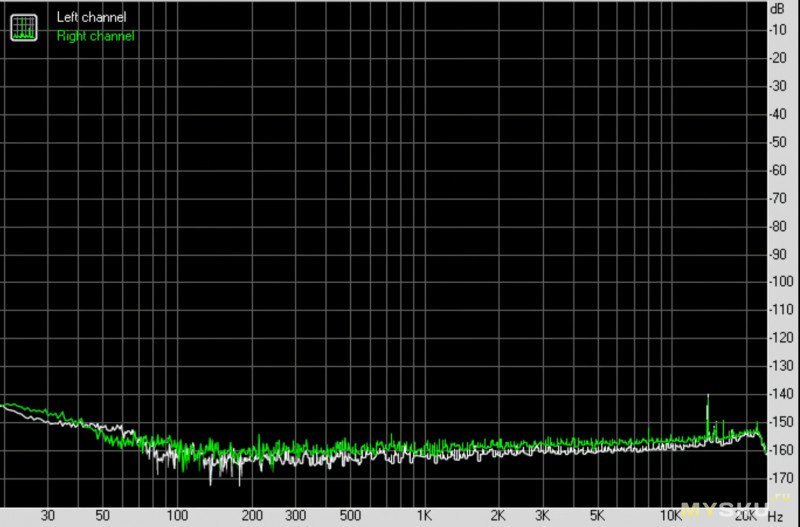800x527 pixels.
Task: Click the 10K frequency axis label
Action: click(669, 516)
